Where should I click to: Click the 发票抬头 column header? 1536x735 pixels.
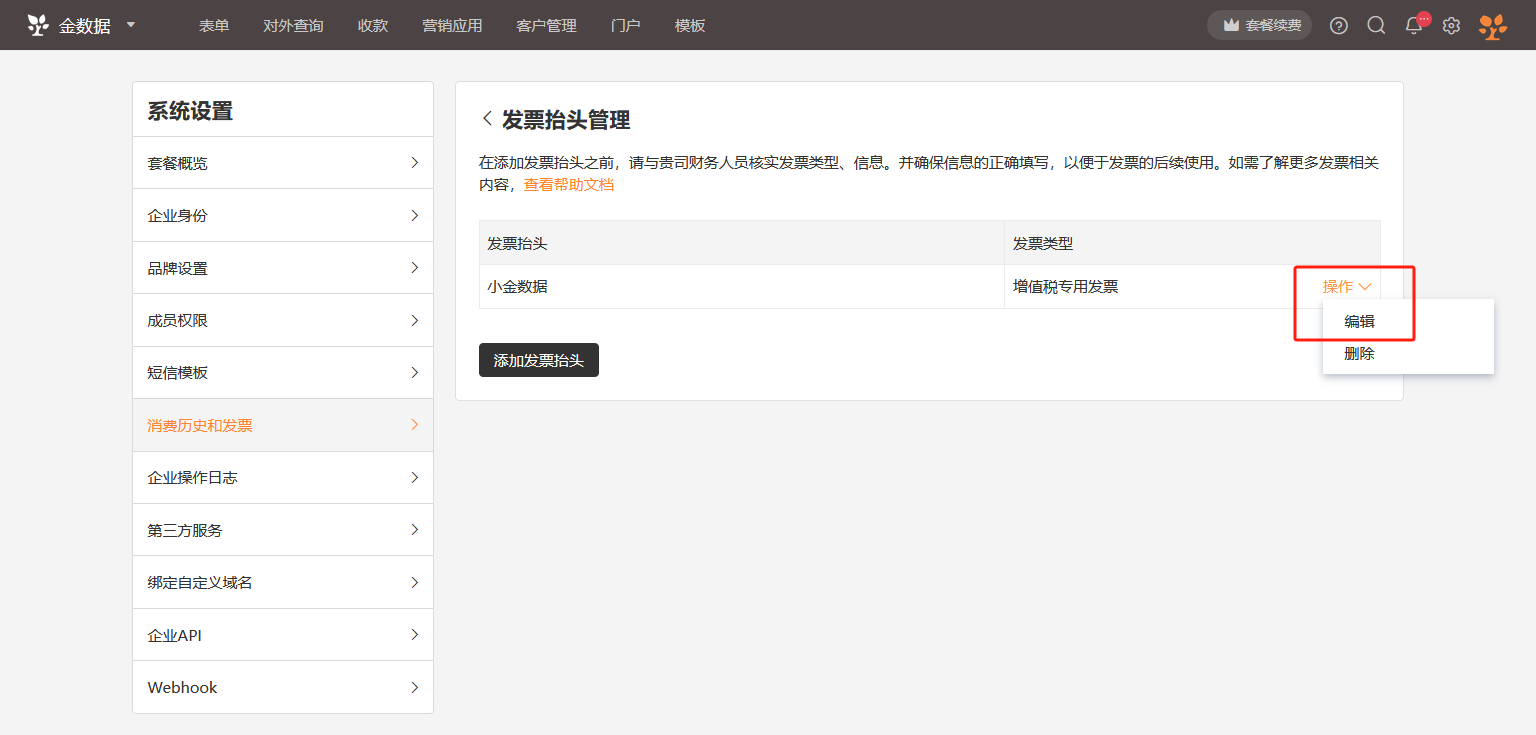(x=742, y=243)
